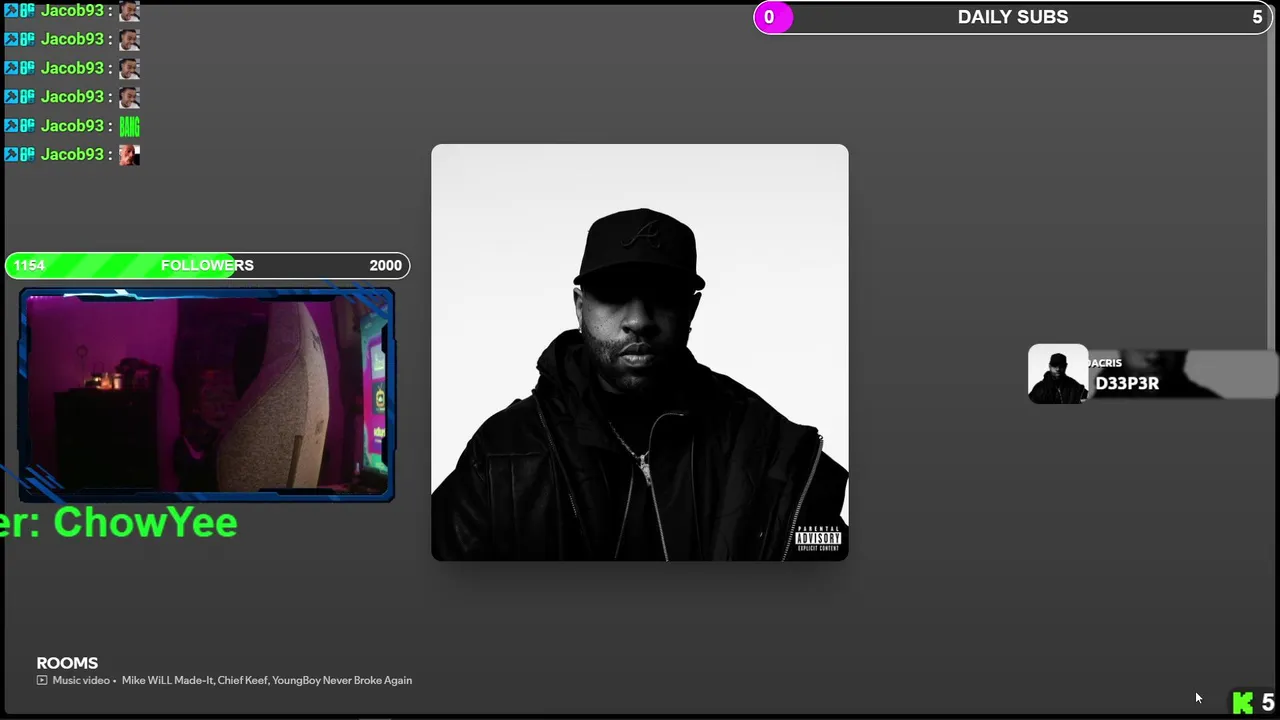Click the pink Daily Subs count circle showing 0

772,17
